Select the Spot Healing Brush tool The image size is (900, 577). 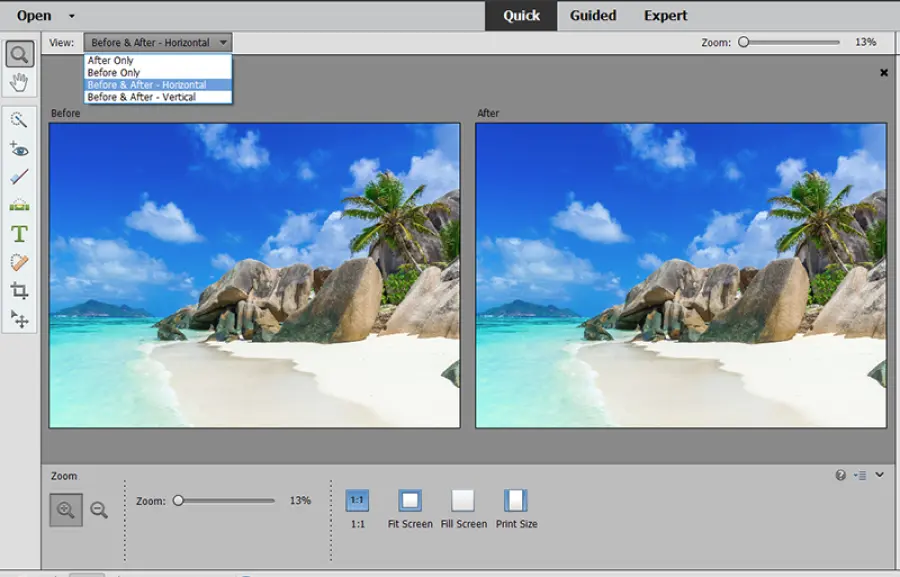[x=19, y=263]
